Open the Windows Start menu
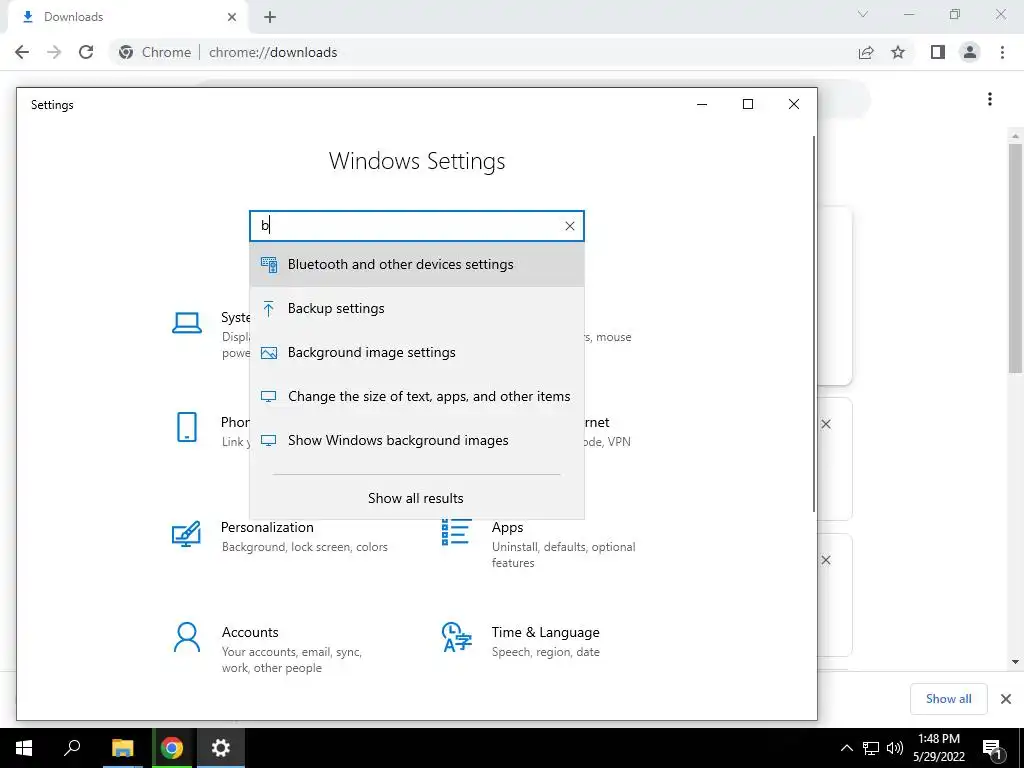Screen dimensions: 1024x768 (24, 748)
